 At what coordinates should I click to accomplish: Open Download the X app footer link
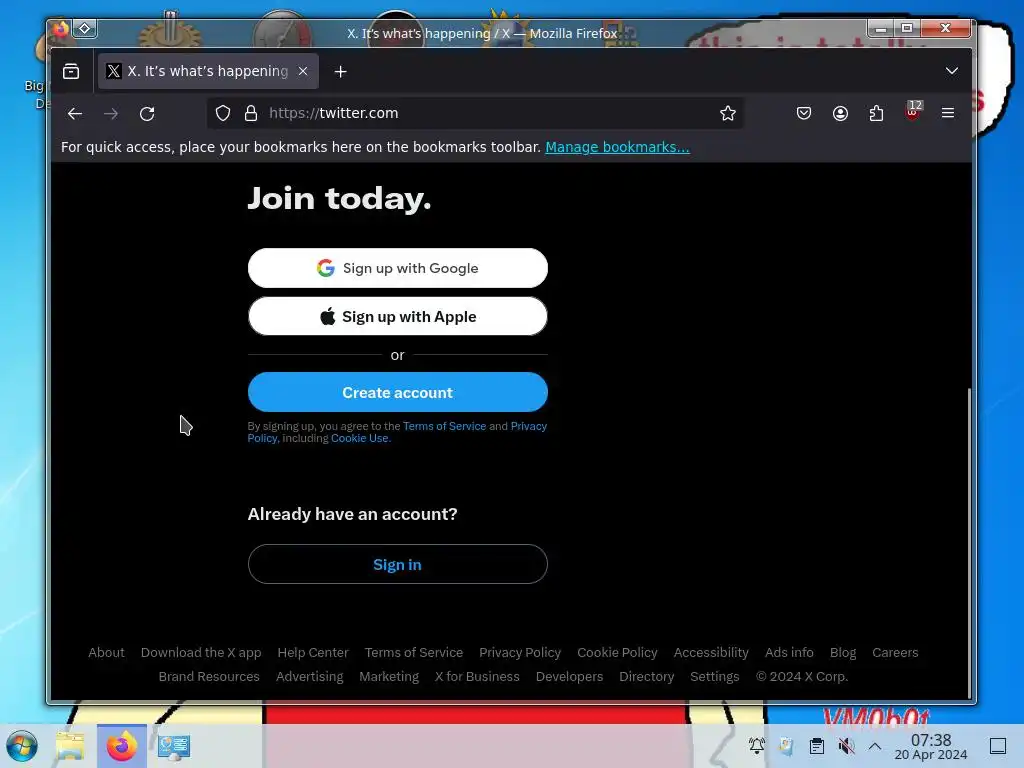(x=201, y=652)
